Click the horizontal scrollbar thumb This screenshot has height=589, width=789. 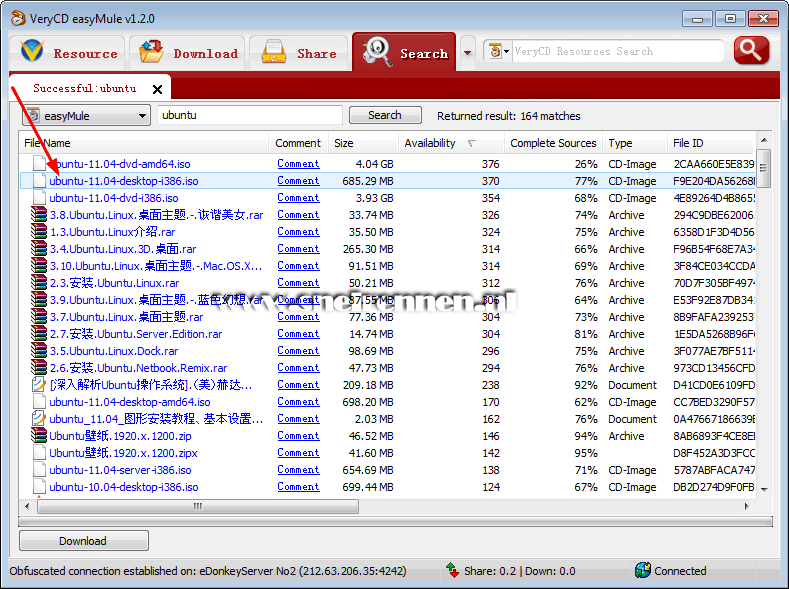[198, 506]
